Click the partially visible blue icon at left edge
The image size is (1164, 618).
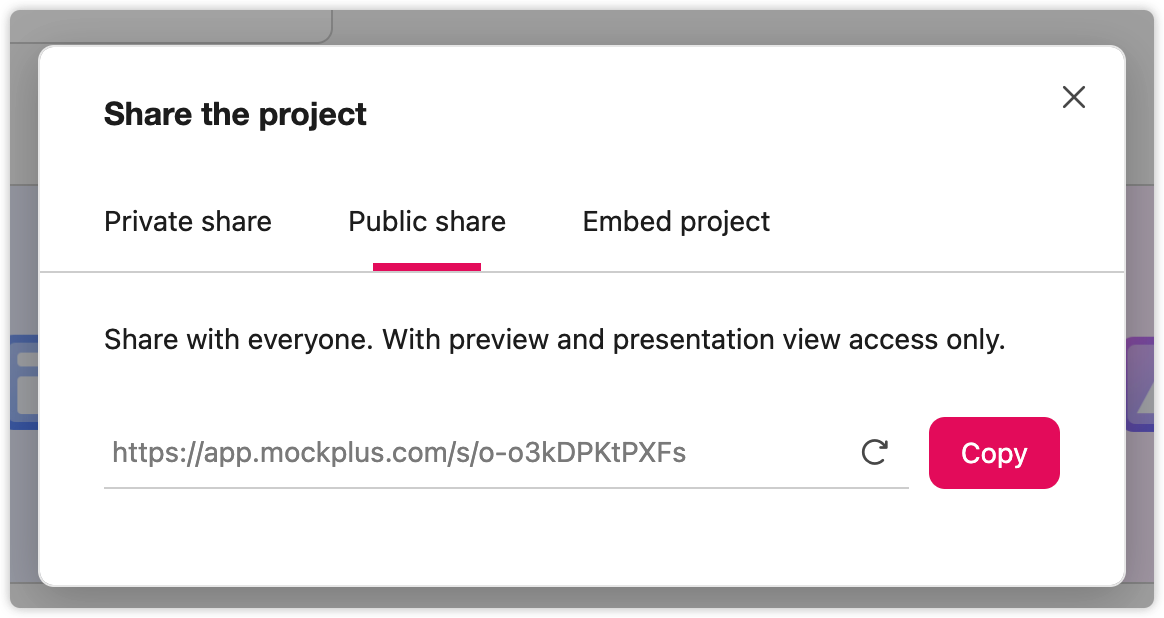(x=24, y=382)
